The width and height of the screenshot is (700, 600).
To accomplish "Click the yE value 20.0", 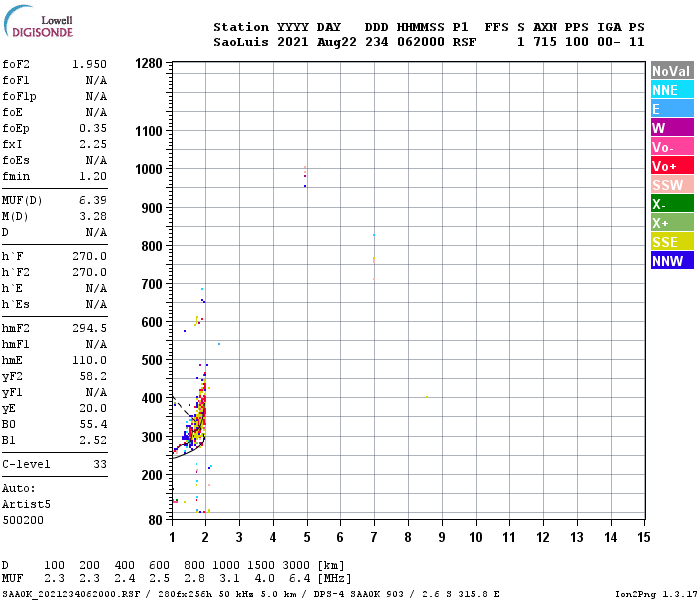I will click(93, 408).
